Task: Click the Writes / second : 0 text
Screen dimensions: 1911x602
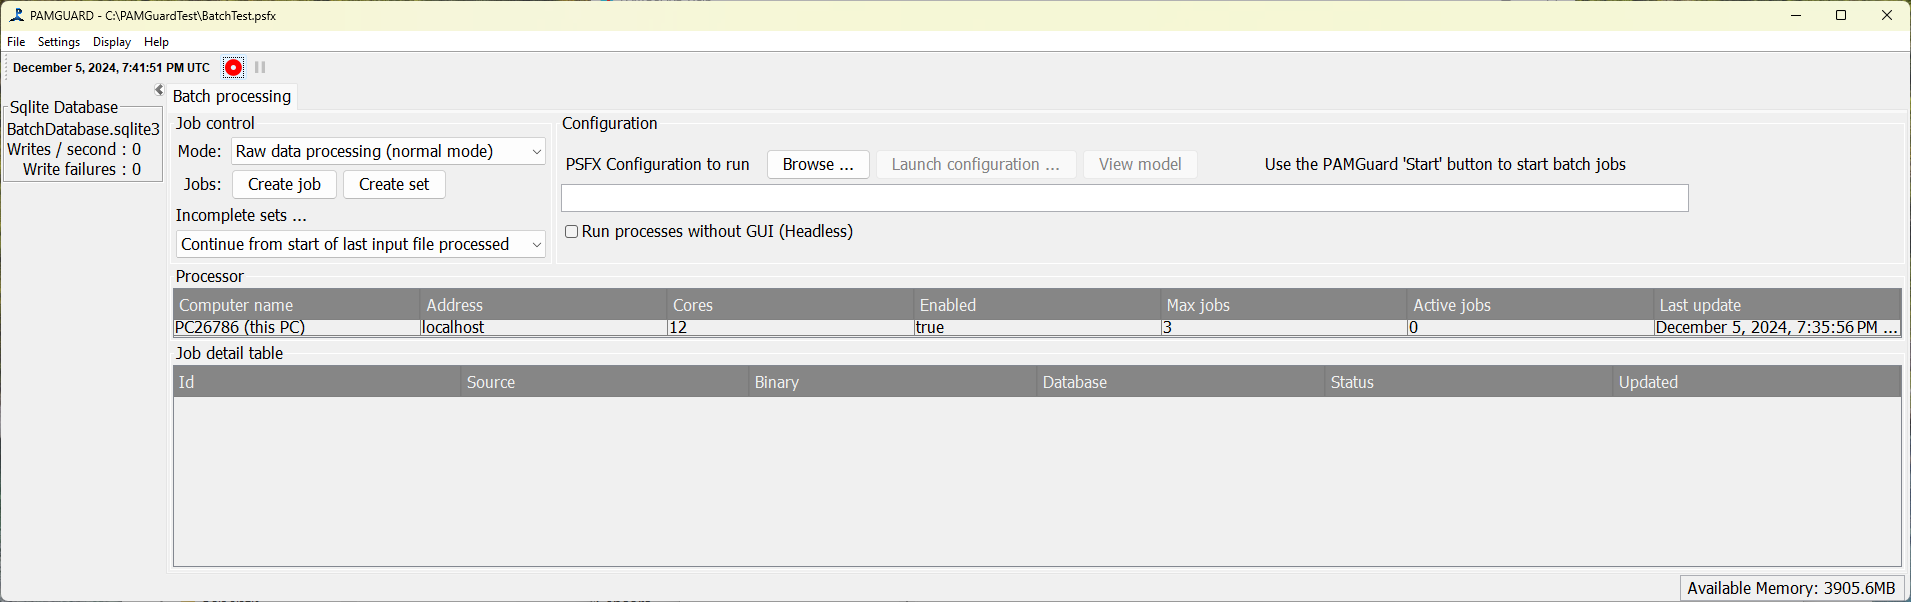Action: tap(74, 149)
